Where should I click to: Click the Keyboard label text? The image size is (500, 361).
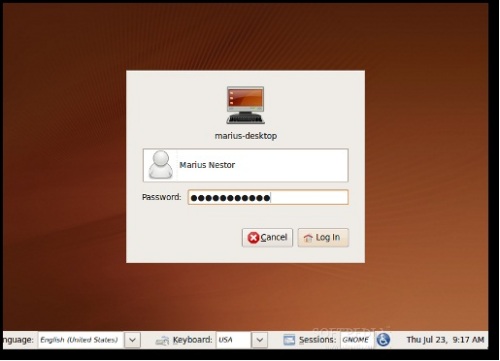pyautogui.click(x=192, y=340)
